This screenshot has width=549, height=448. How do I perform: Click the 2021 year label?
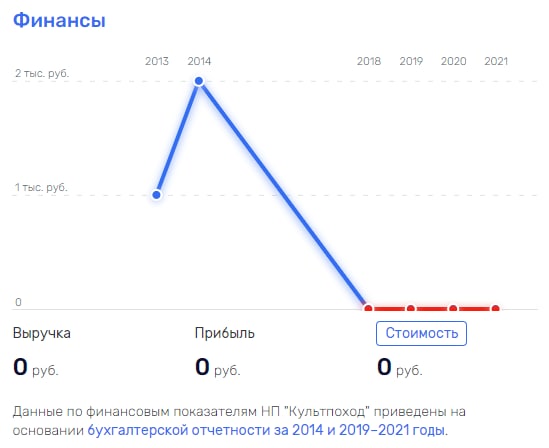pyautogui.click(x=496, y=61)
